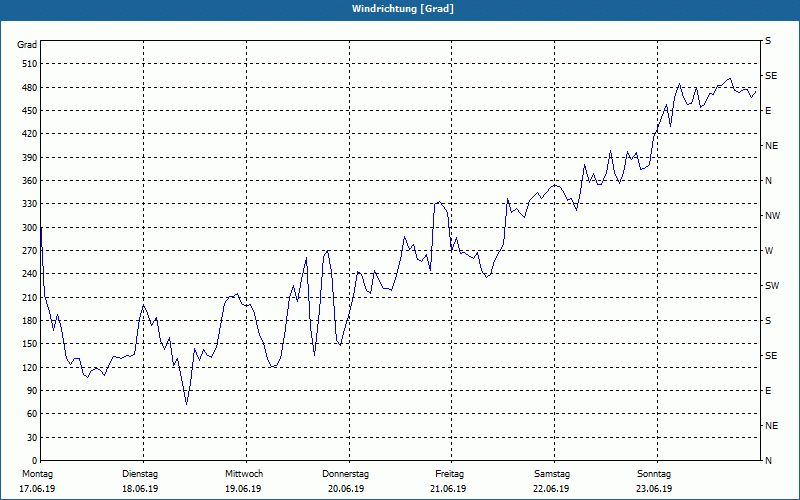Image resolution: width=800 pixels, height=500 pixels.
Task: Click the 'Freitag' day label
Action: click(449, 474)
